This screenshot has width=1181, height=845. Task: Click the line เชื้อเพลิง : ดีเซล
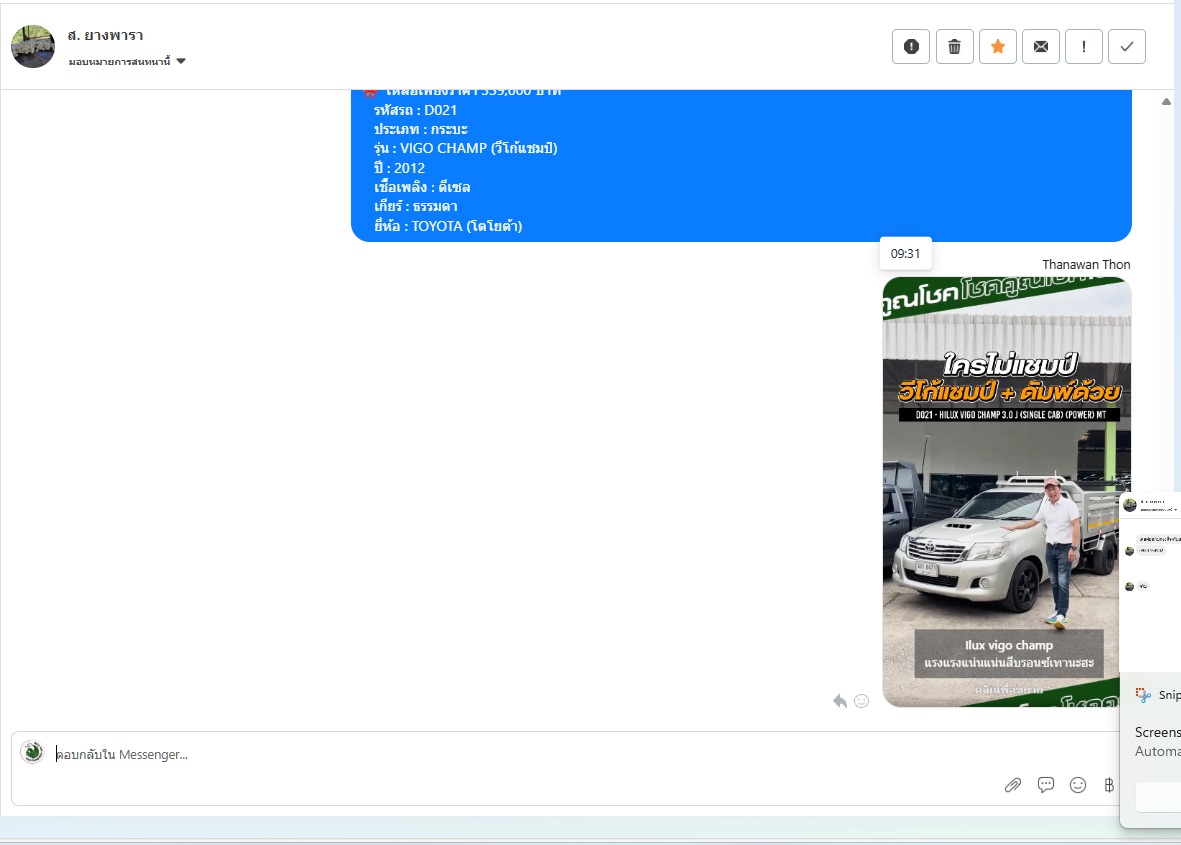tap(422, 187)
